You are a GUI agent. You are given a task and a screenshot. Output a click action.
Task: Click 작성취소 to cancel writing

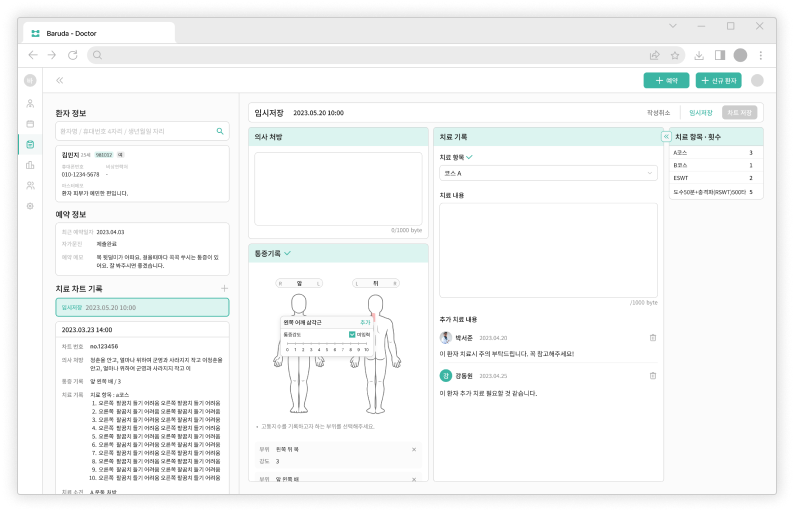(658, 112)
